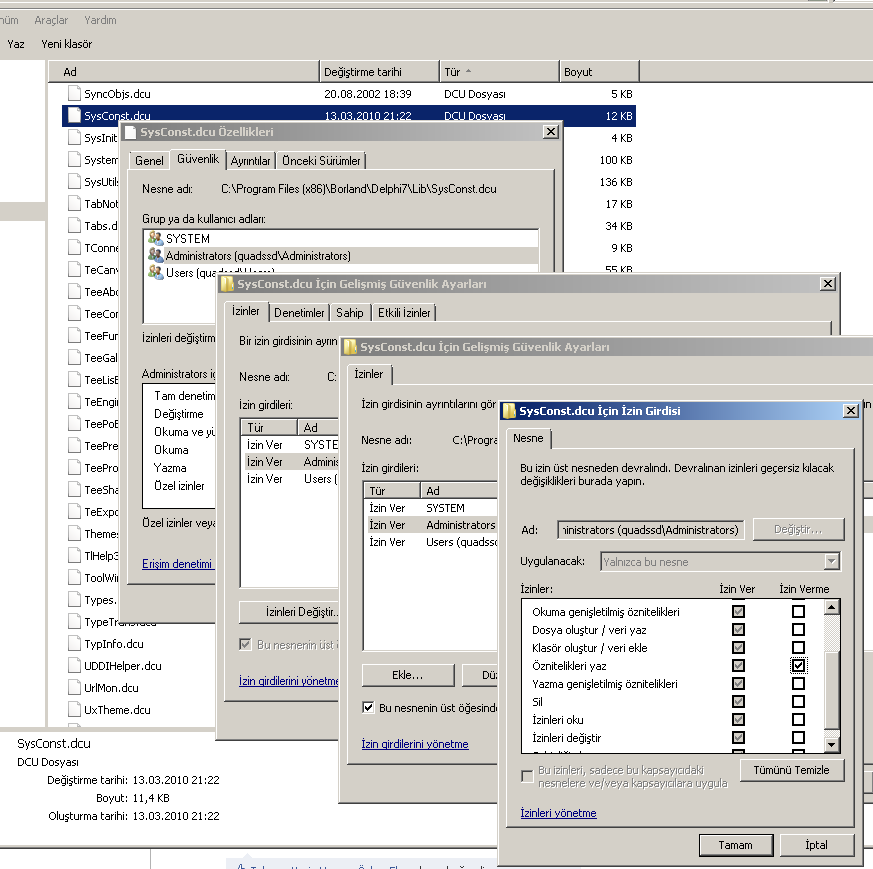The image size is (873, 869).
Task: Click the Tamam button
Action: (735, 845)
